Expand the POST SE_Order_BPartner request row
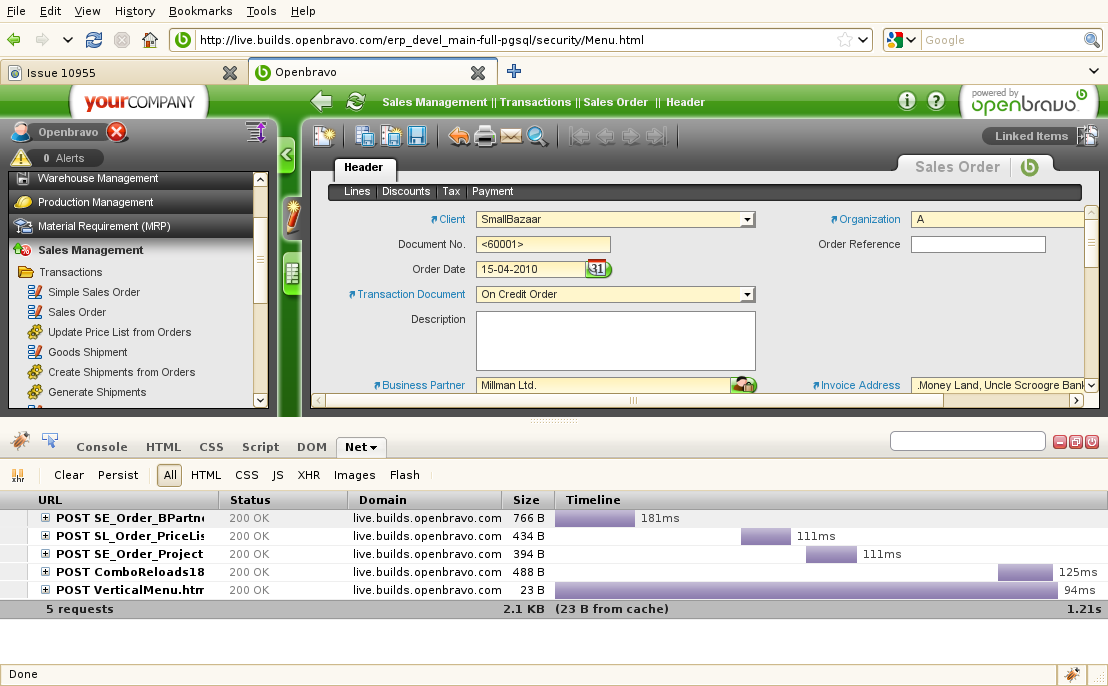This screenshot has width=1108, height=686. (x=45, y=518)
